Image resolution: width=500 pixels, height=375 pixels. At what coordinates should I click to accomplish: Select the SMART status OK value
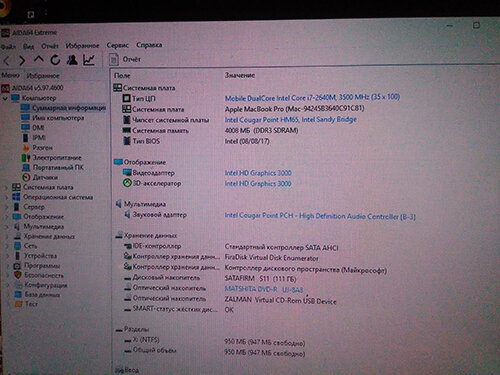point(229,310)
